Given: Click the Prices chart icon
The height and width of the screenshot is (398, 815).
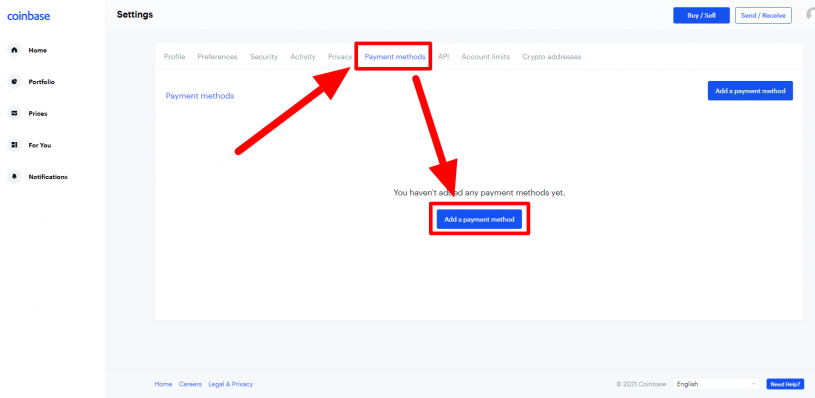Looking at the screenshot, I should [x=14, y=113].
